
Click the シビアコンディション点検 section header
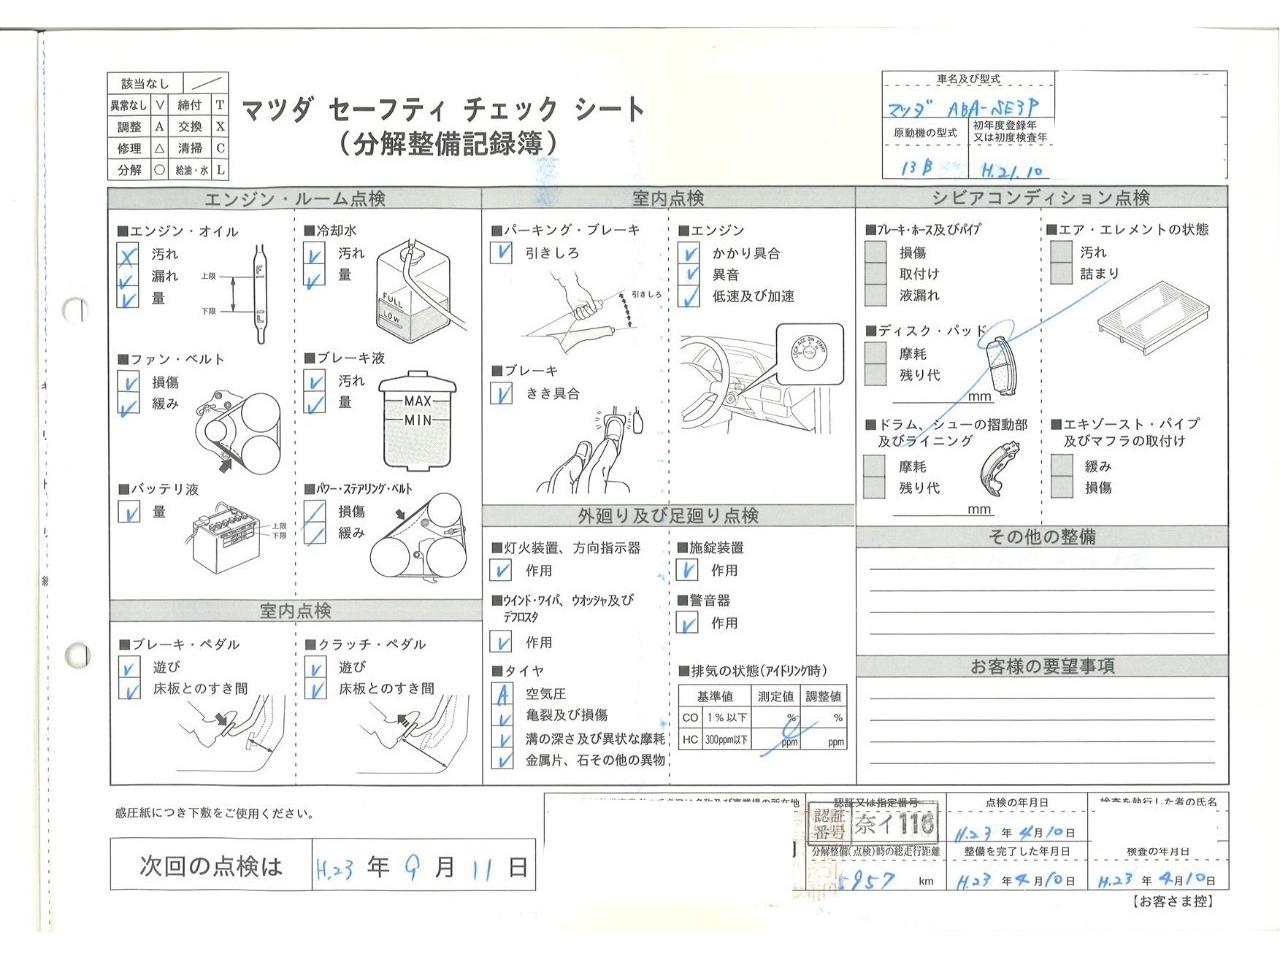click(x=1041, y=198)
